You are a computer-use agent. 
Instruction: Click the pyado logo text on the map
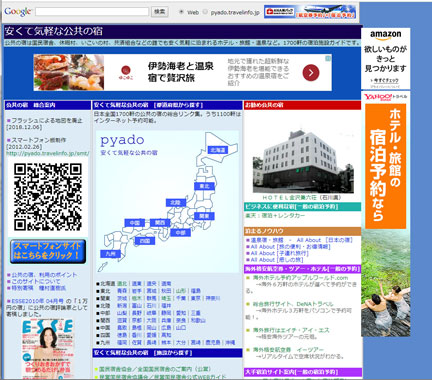pyautogui.click(x=122, y=140)
